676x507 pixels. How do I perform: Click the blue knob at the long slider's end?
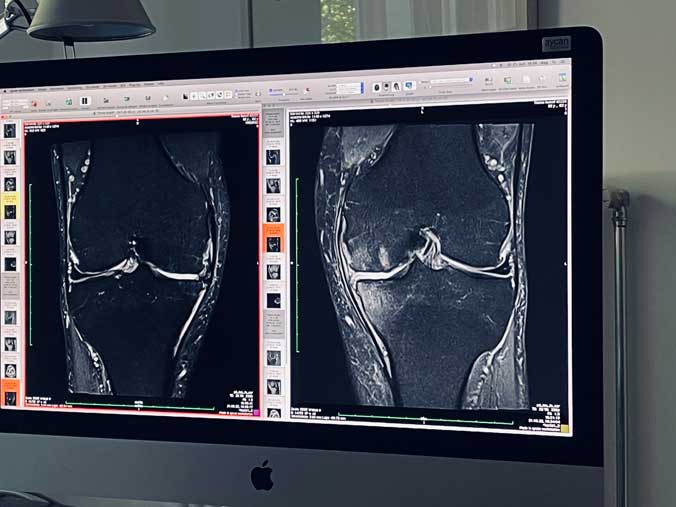coord(471,79)
